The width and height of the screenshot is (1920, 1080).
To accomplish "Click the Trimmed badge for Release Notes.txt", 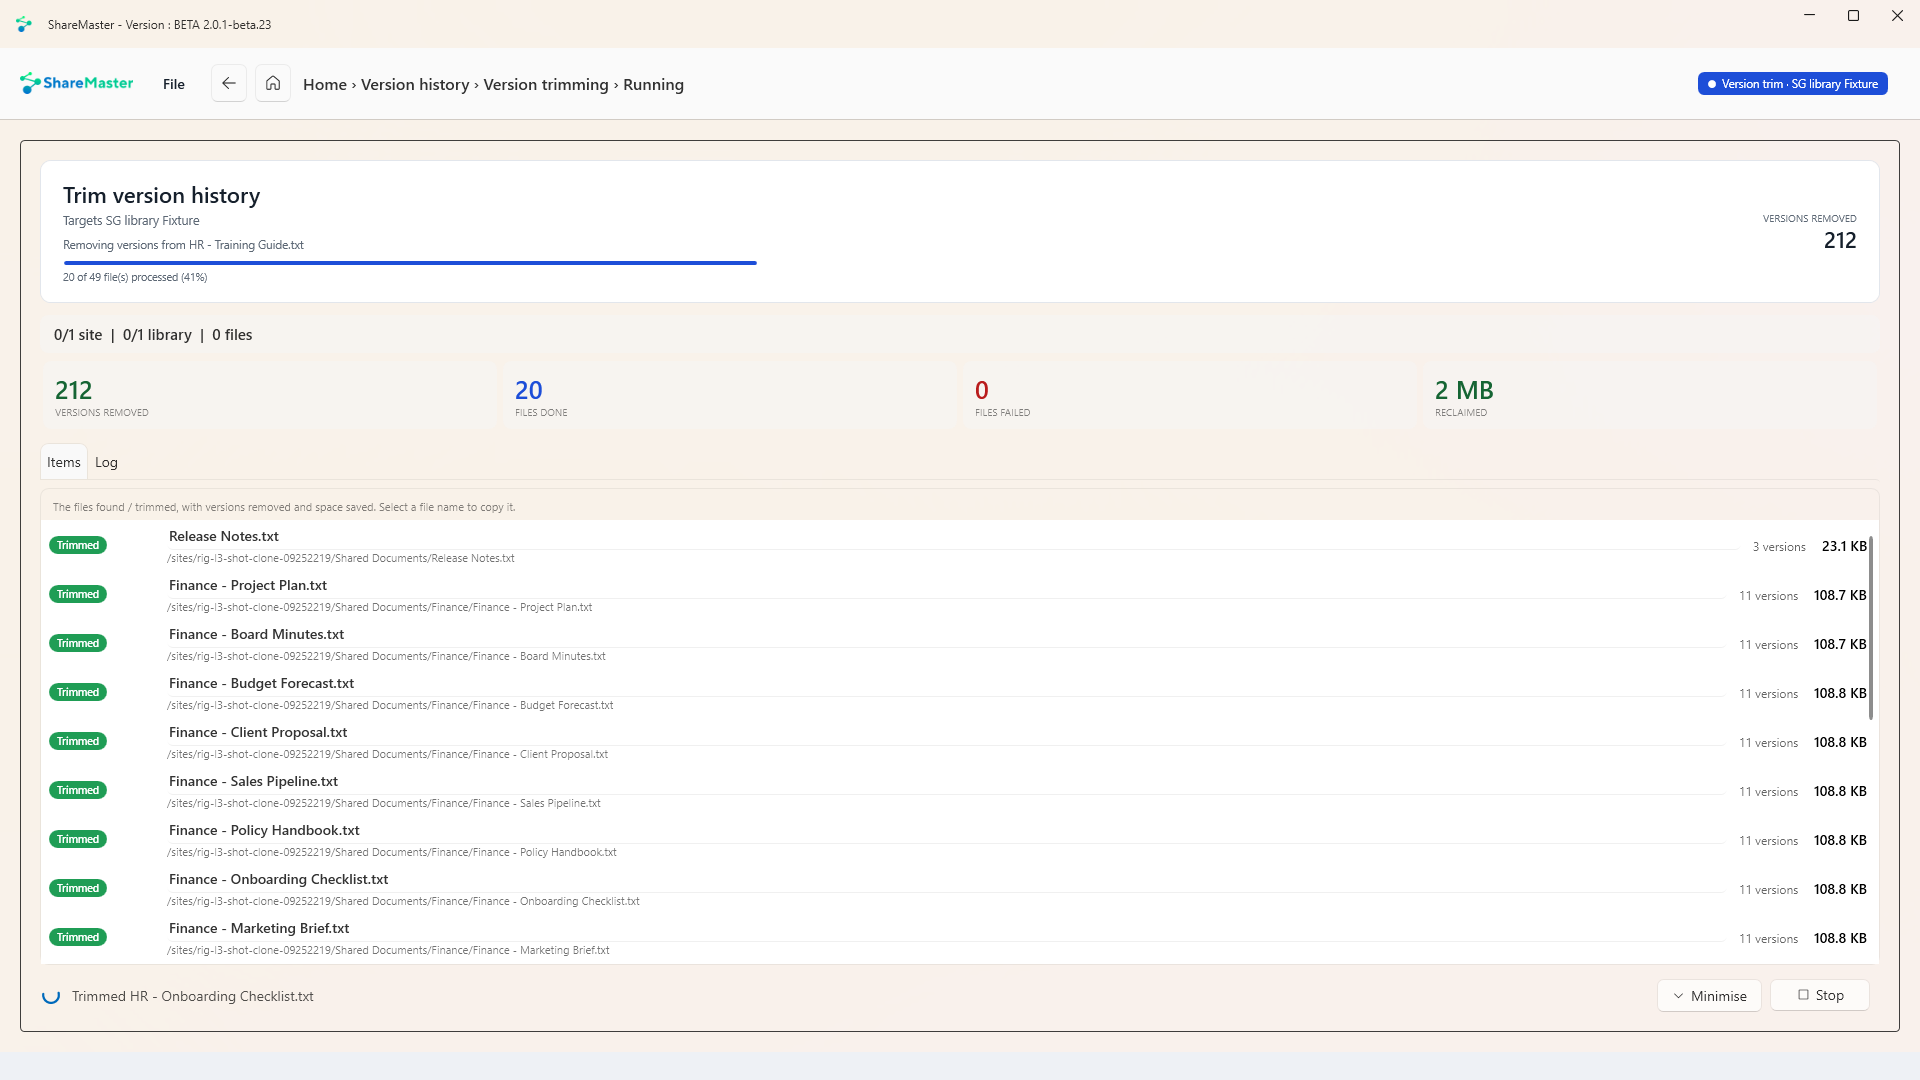I will click(x=78, y=545).
